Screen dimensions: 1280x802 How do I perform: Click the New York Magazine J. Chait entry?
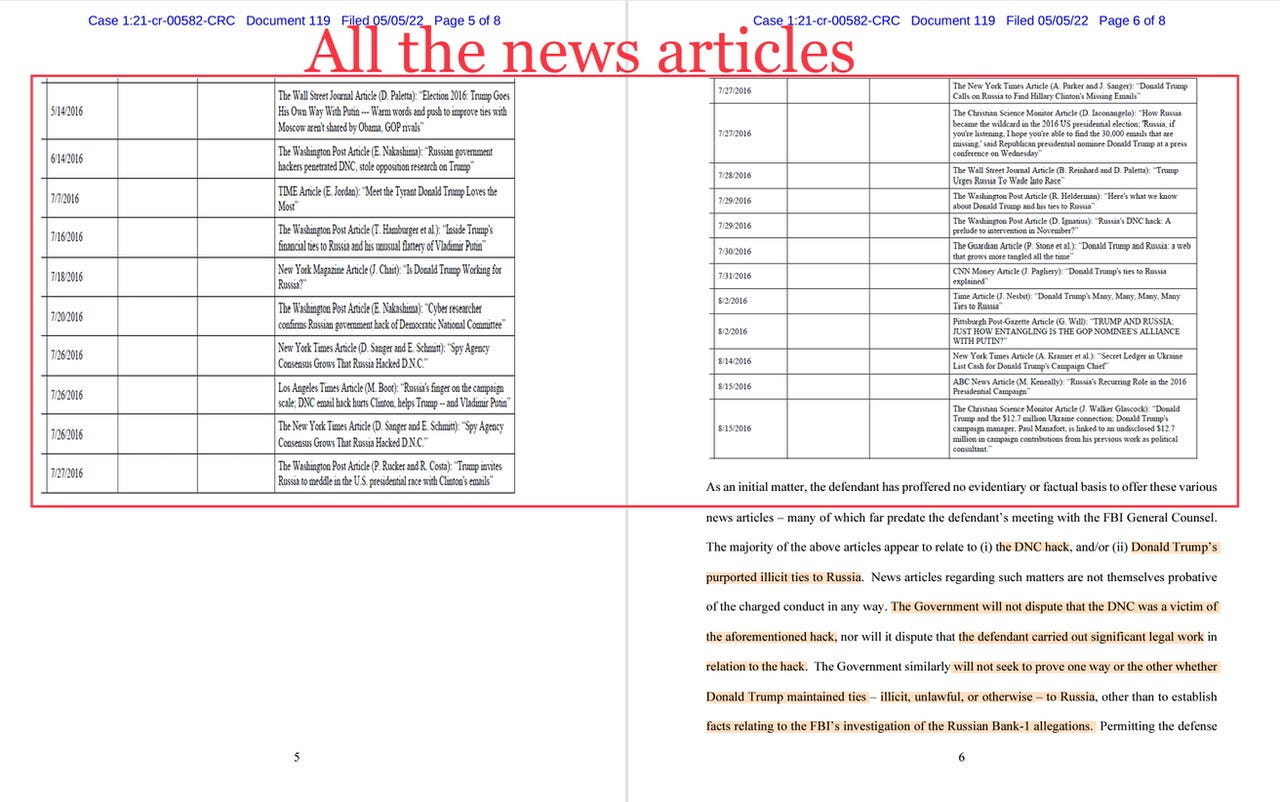point(394,277)
